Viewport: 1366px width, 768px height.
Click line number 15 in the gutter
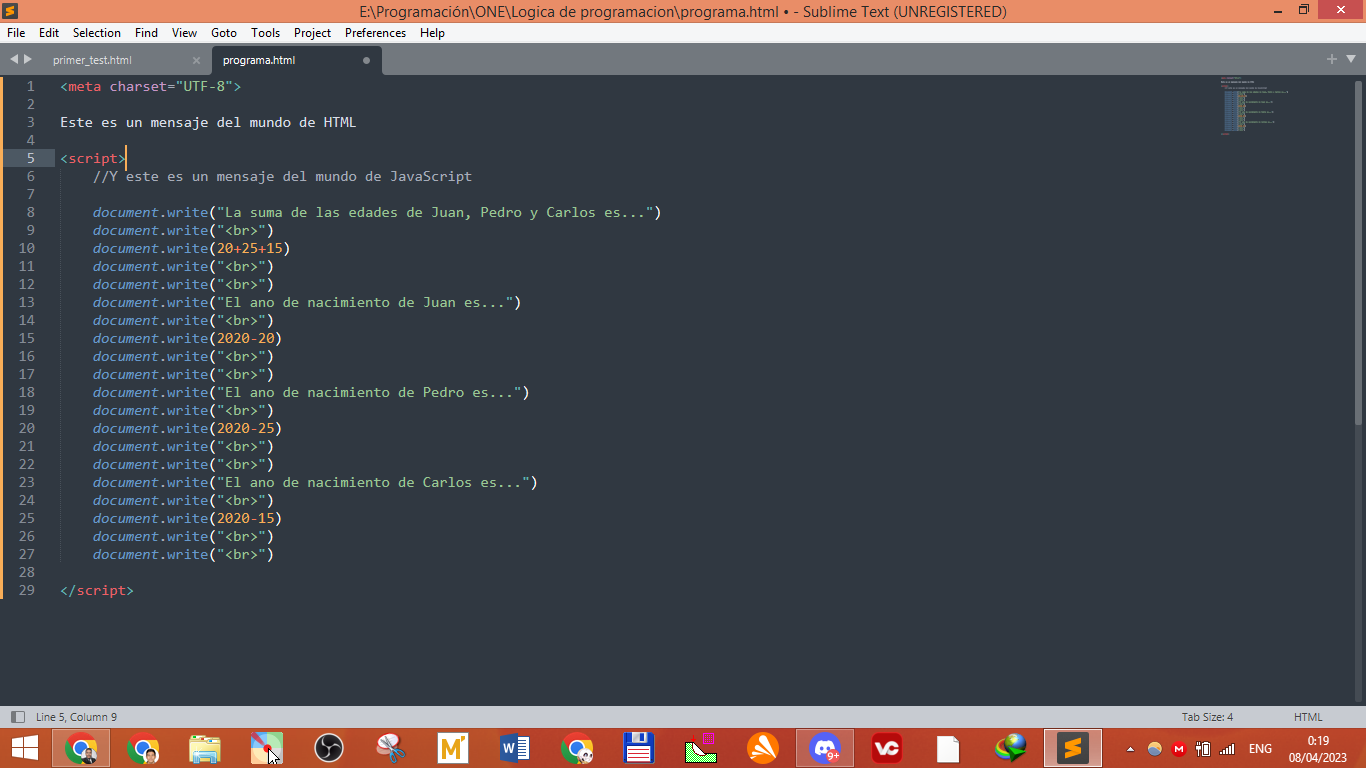(26, 338)
